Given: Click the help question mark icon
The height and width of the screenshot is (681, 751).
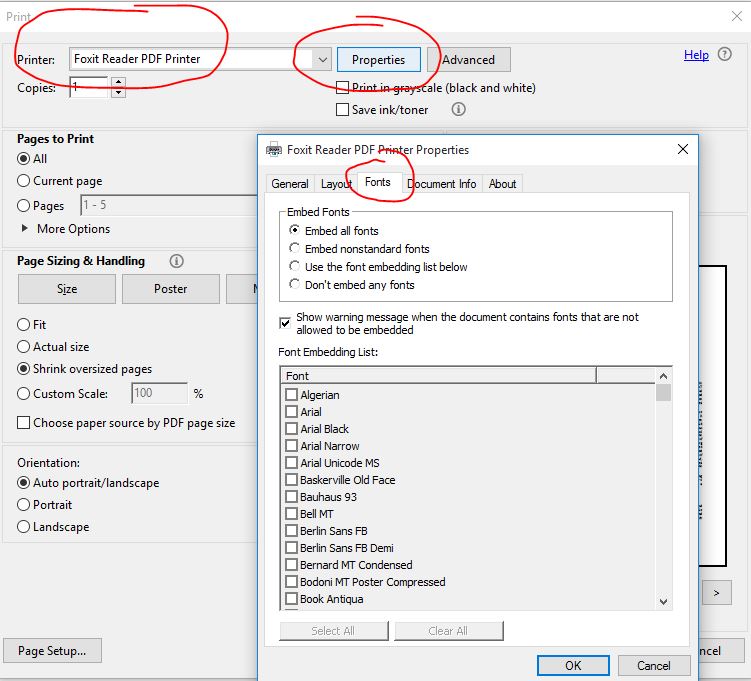Looking at the screenshot, I should (725, 55).
